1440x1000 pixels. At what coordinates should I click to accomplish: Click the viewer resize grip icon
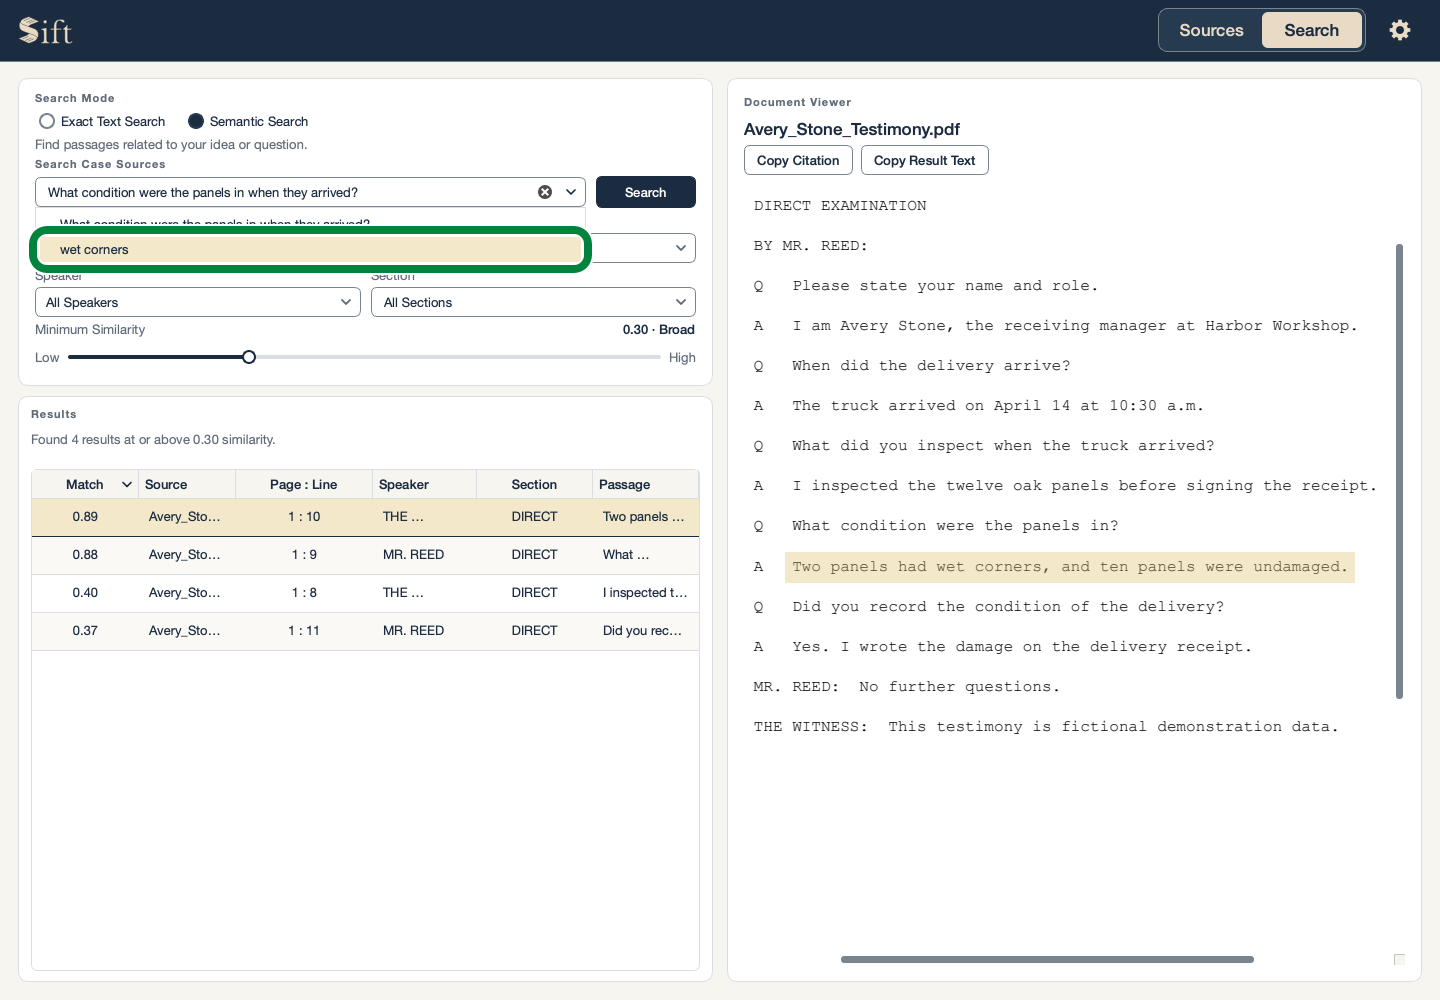[1399, 959]
